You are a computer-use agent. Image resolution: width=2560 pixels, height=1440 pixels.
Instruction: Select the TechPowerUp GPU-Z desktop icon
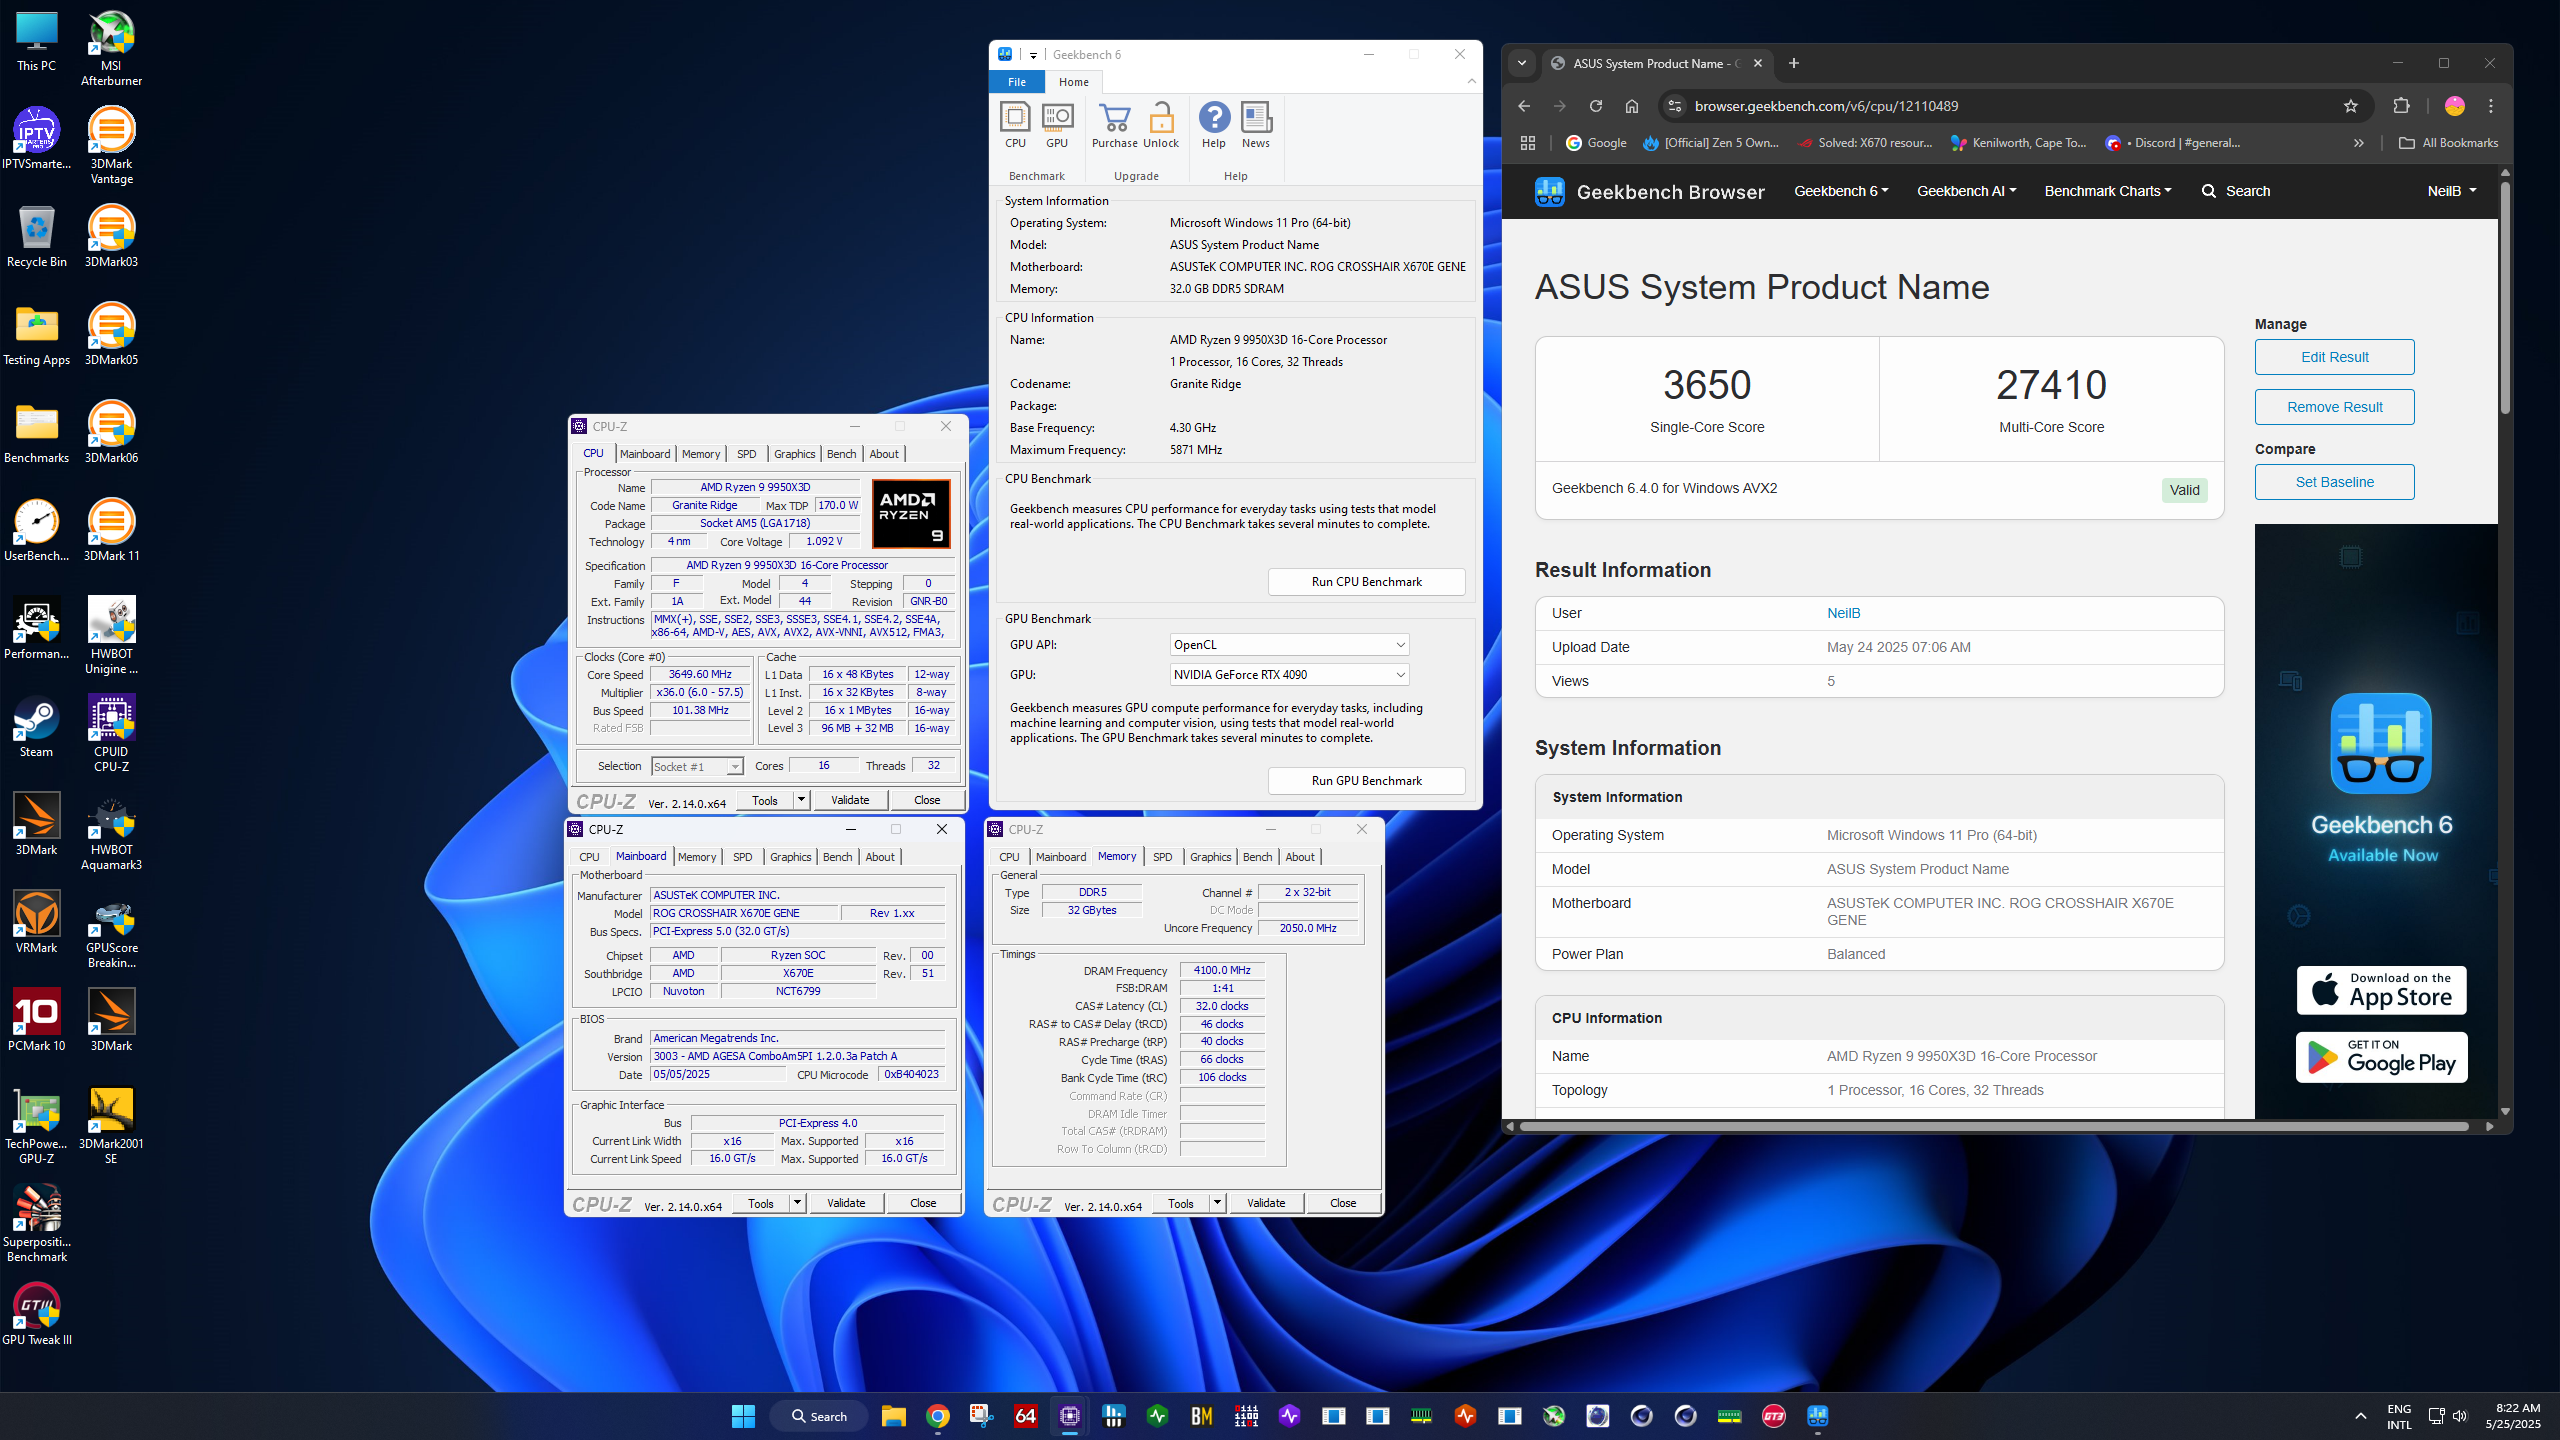[37, 1126]
